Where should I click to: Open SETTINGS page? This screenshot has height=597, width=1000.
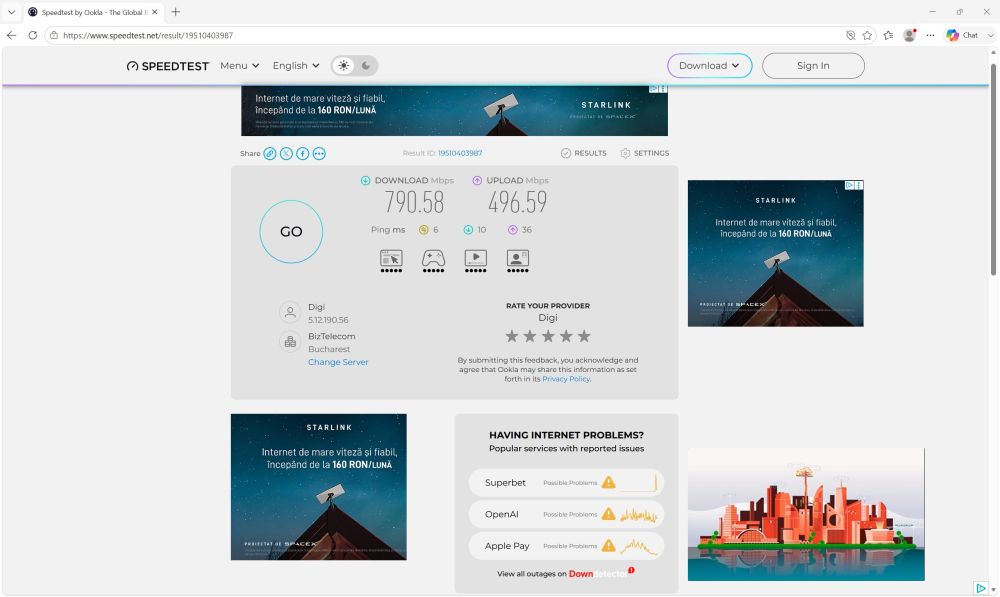(x=645, y=153)
